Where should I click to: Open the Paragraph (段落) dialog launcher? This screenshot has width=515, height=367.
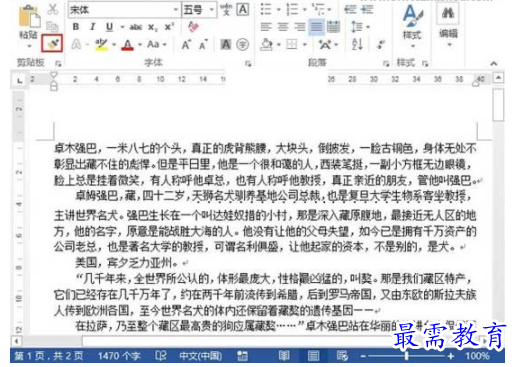tap(386, 63)
